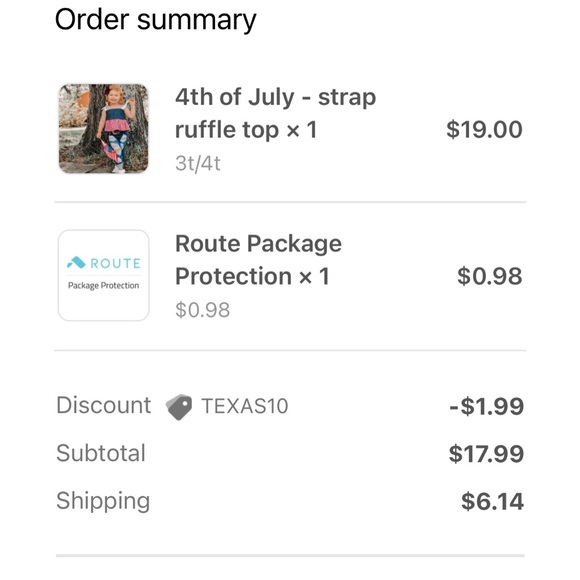Click the discount tag icon

coord(179,407)
